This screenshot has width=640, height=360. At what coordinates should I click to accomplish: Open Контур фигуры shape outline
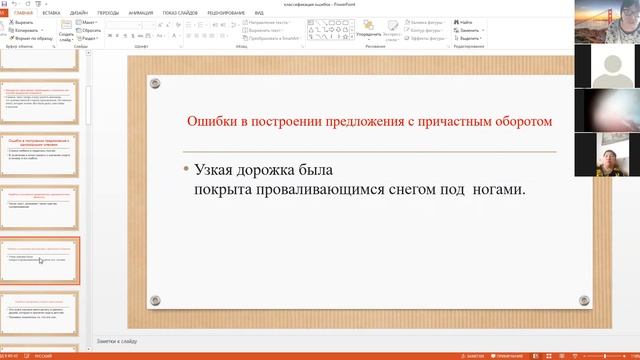tap(423, 30)
